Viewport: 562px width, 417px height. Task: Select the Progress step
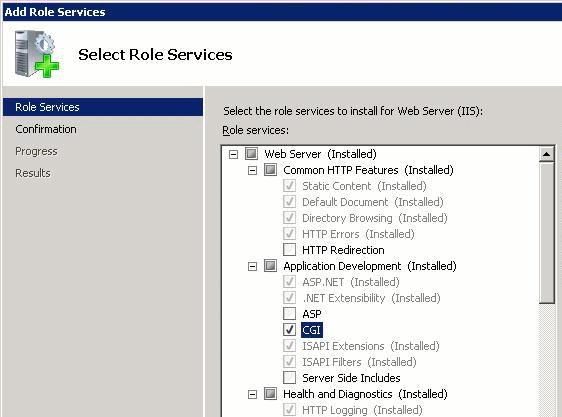pyautogui.click(x=36, y=151)
